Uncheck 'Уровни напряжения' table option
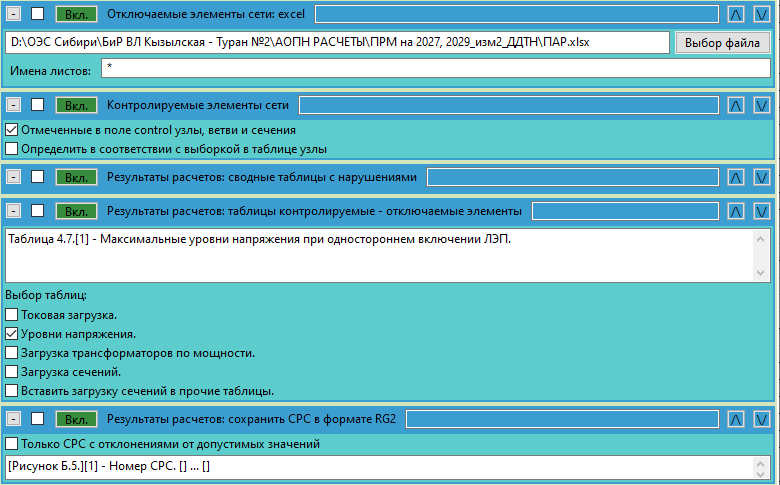780x485 pixels. 12,334
